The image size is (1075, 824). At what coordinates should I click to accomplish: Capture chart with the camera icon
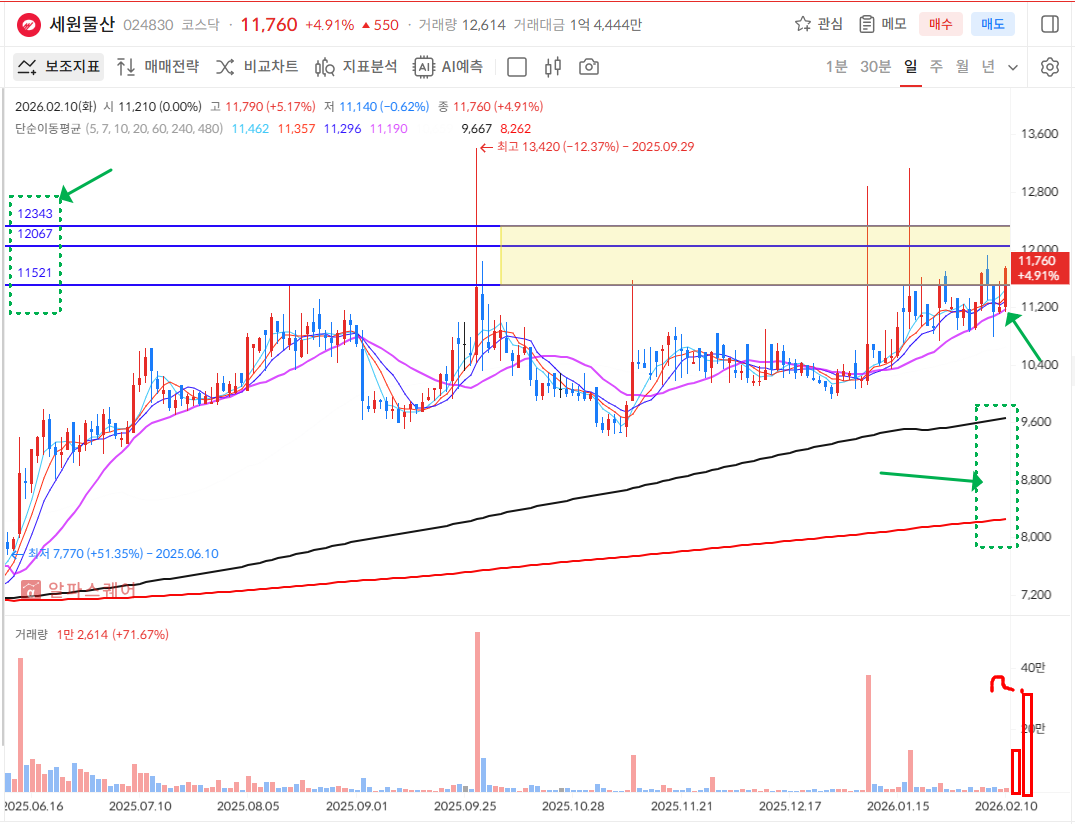click(x=589, y=67)
